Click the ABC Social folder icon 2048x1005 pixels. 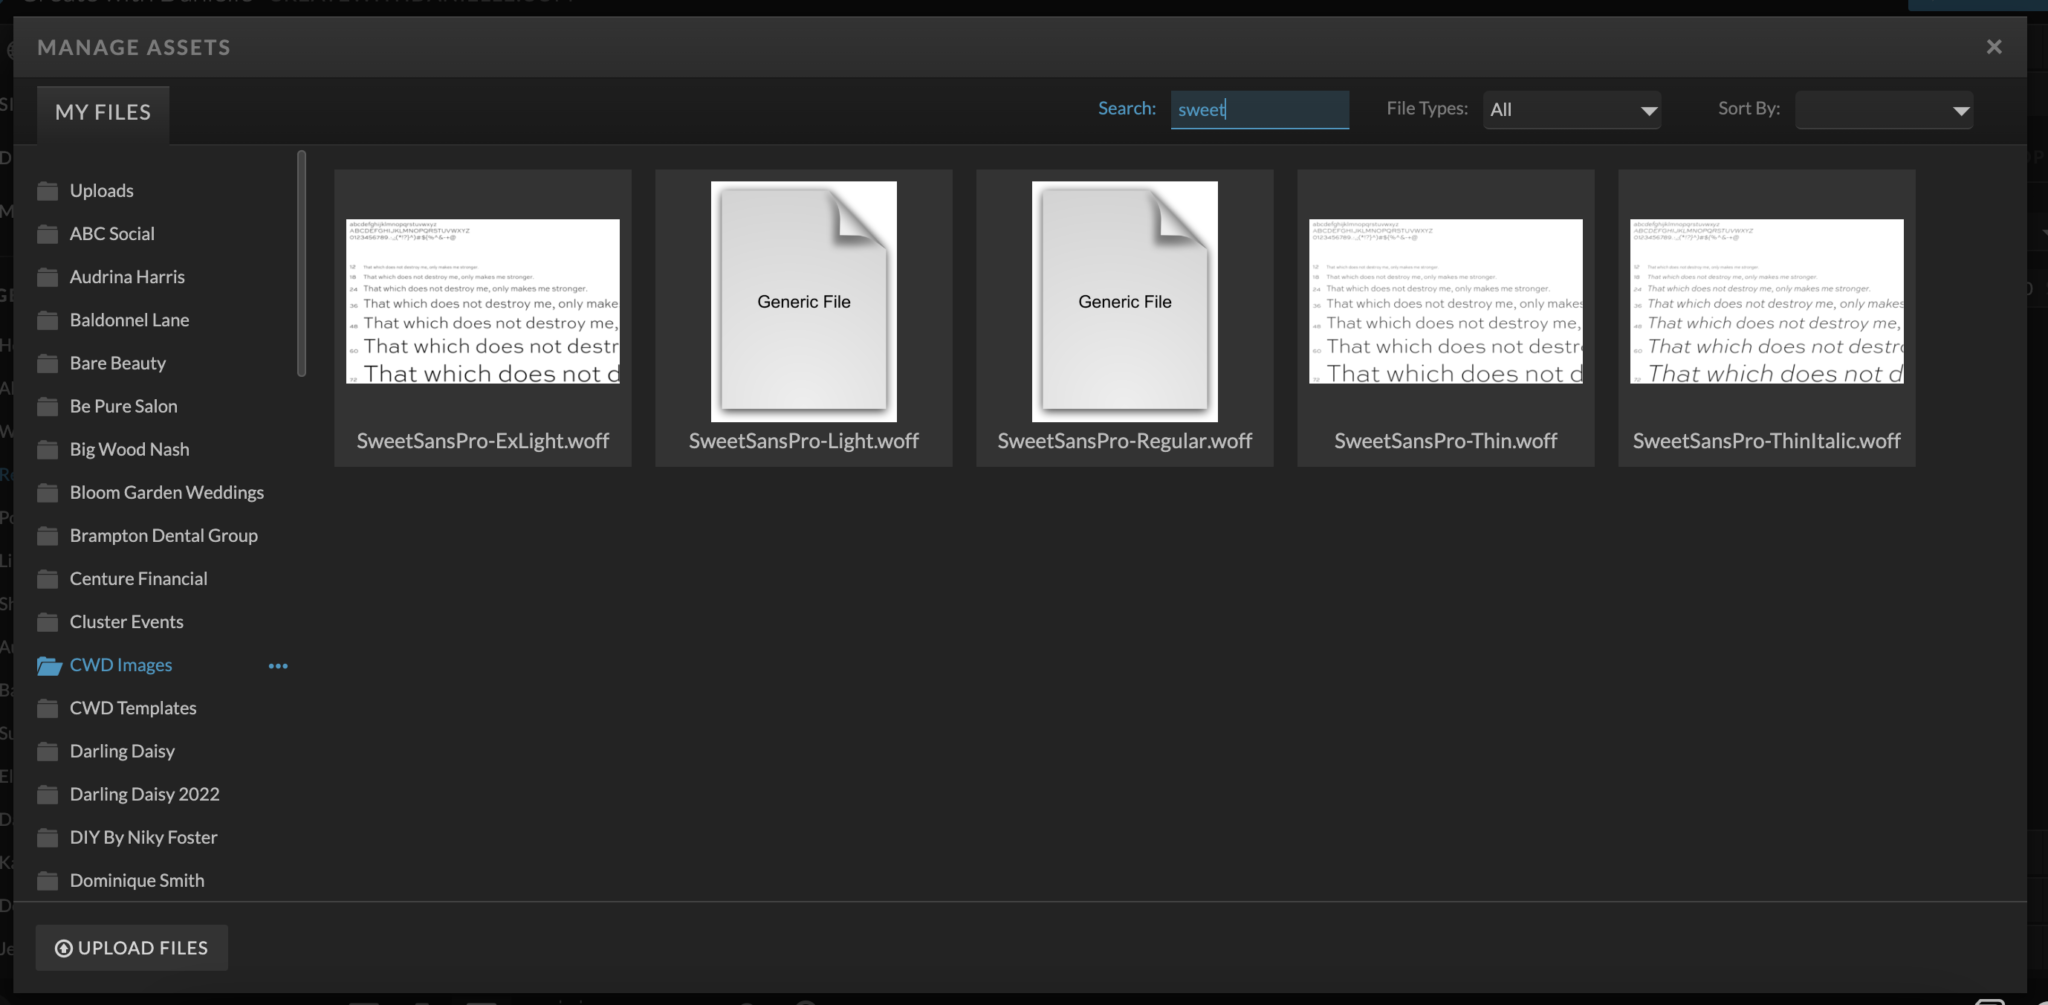47,233
